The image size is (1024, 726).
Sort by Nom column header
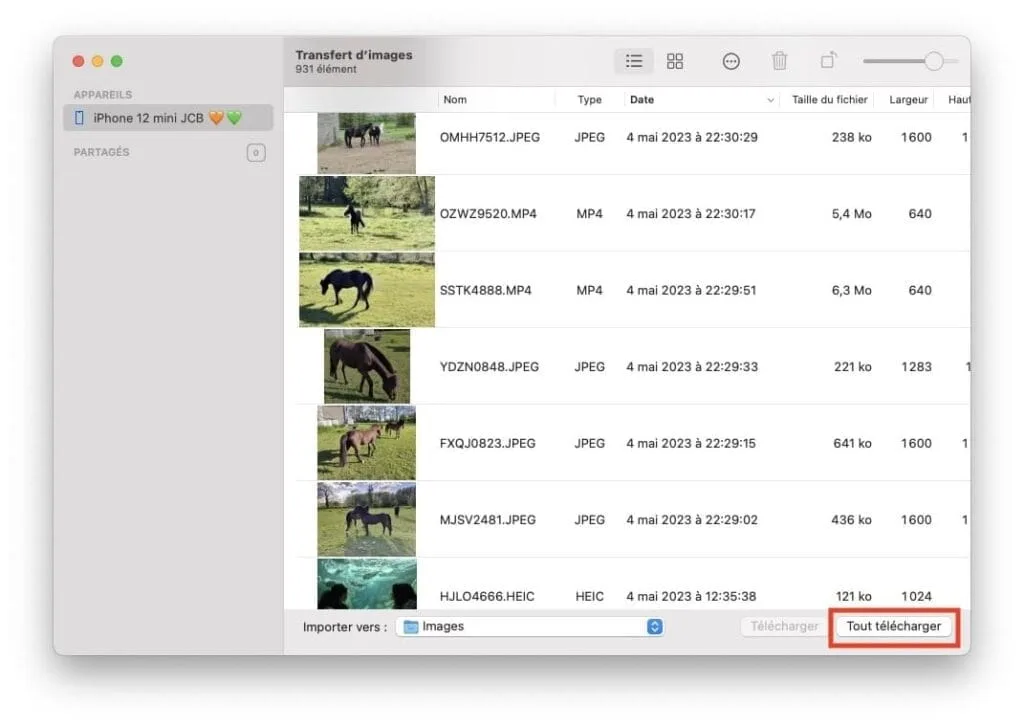coord(456,100)
